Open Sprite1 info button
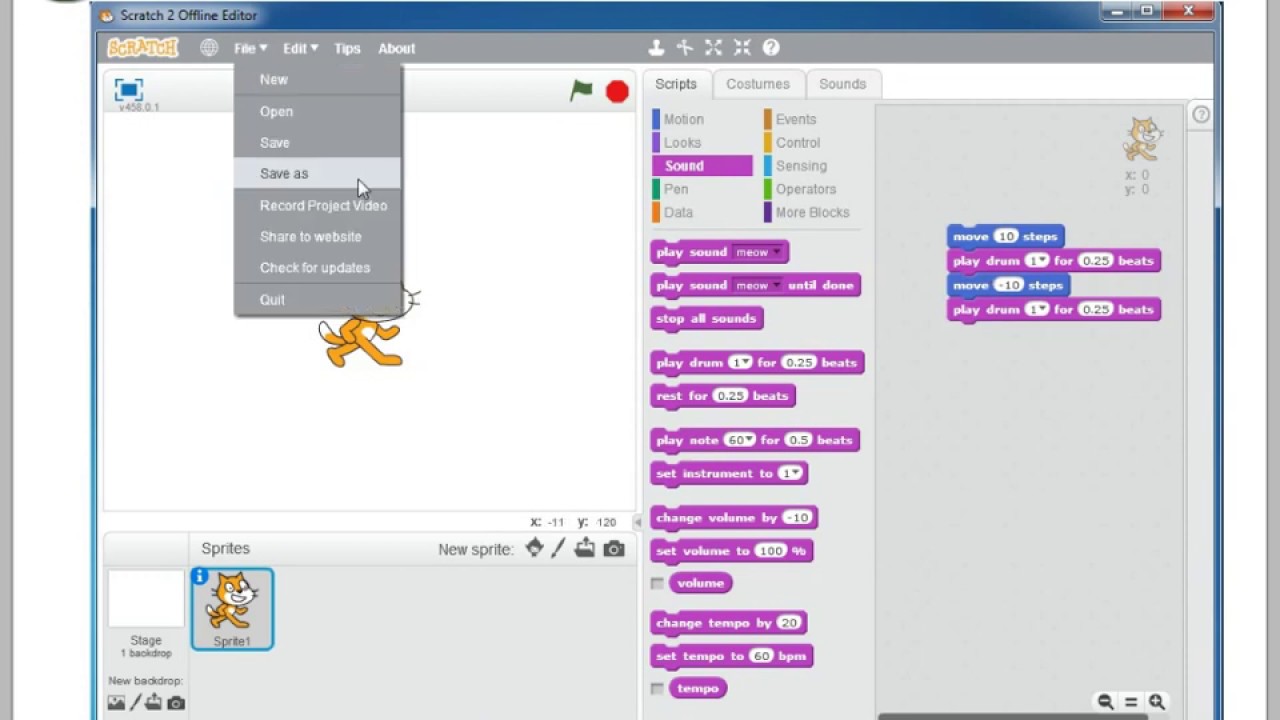Screen dimensions: 1280x720 pyautogui.click(x=200, y=576)
